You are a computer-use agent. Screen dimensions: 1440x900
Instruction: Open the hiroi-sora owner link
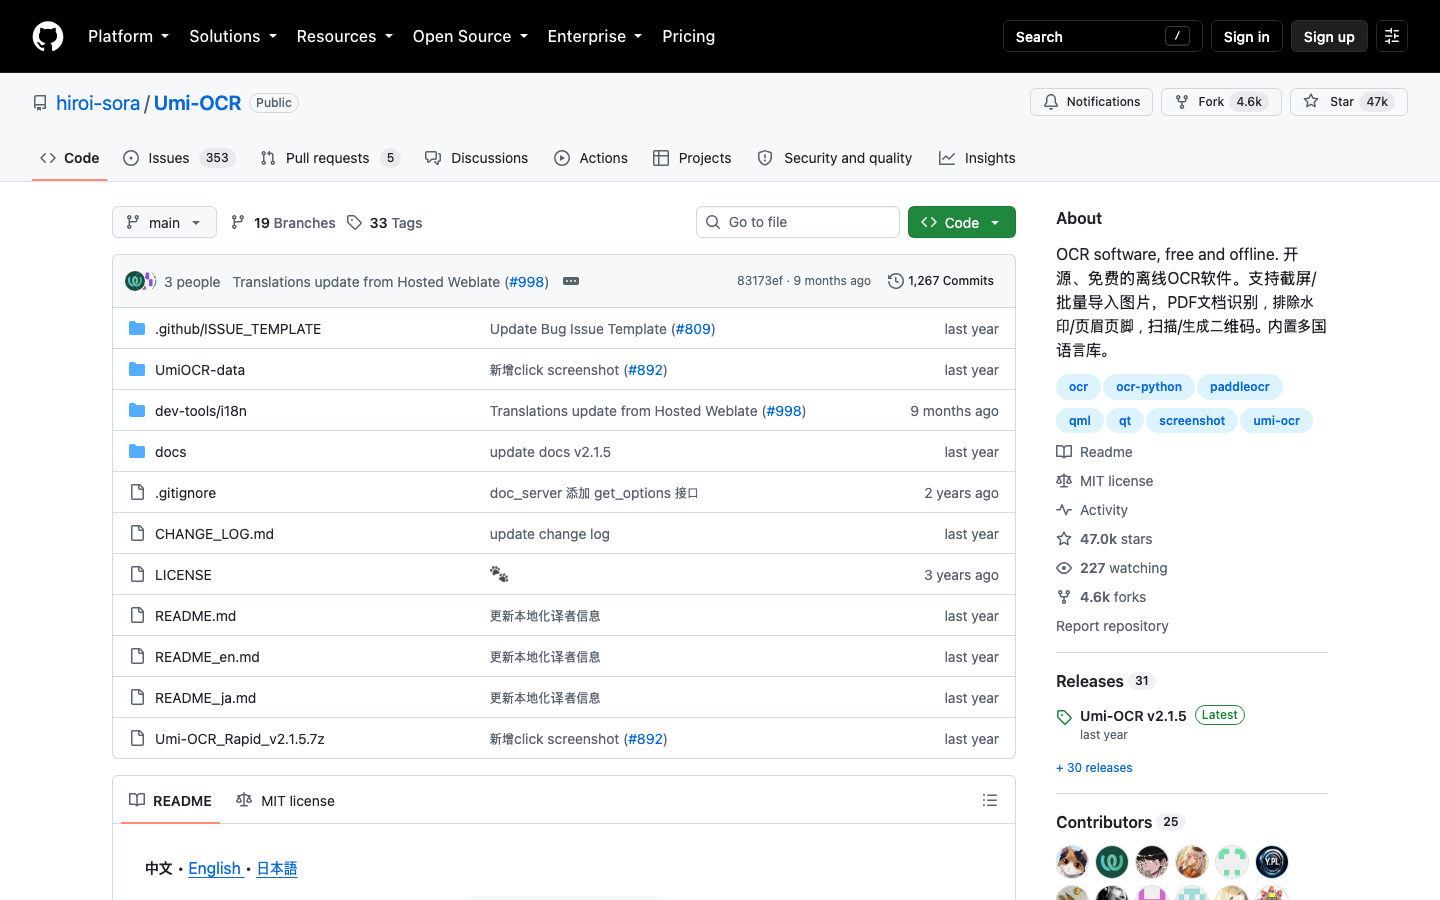(98, 103)
